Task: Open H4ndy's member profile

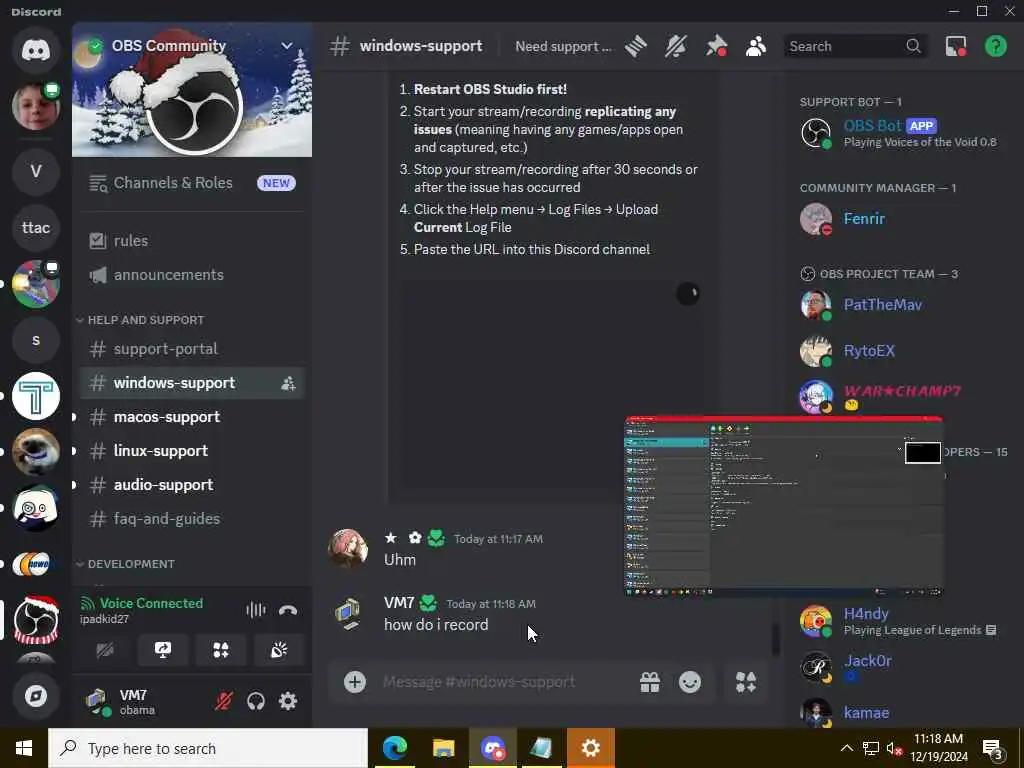Action: point(901,621)
